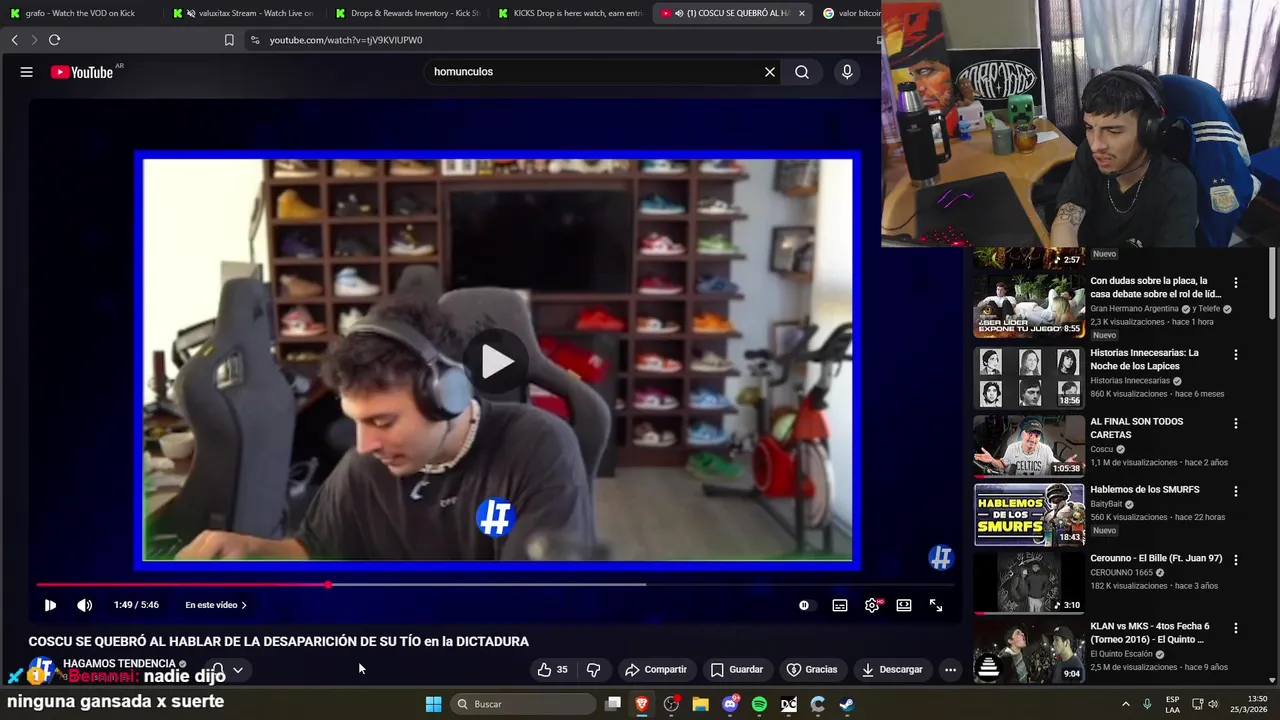Open options for 'Cerounno - El Bille'
Viewport: 1280px width, 720px height.
click(x=1235, y=560)
